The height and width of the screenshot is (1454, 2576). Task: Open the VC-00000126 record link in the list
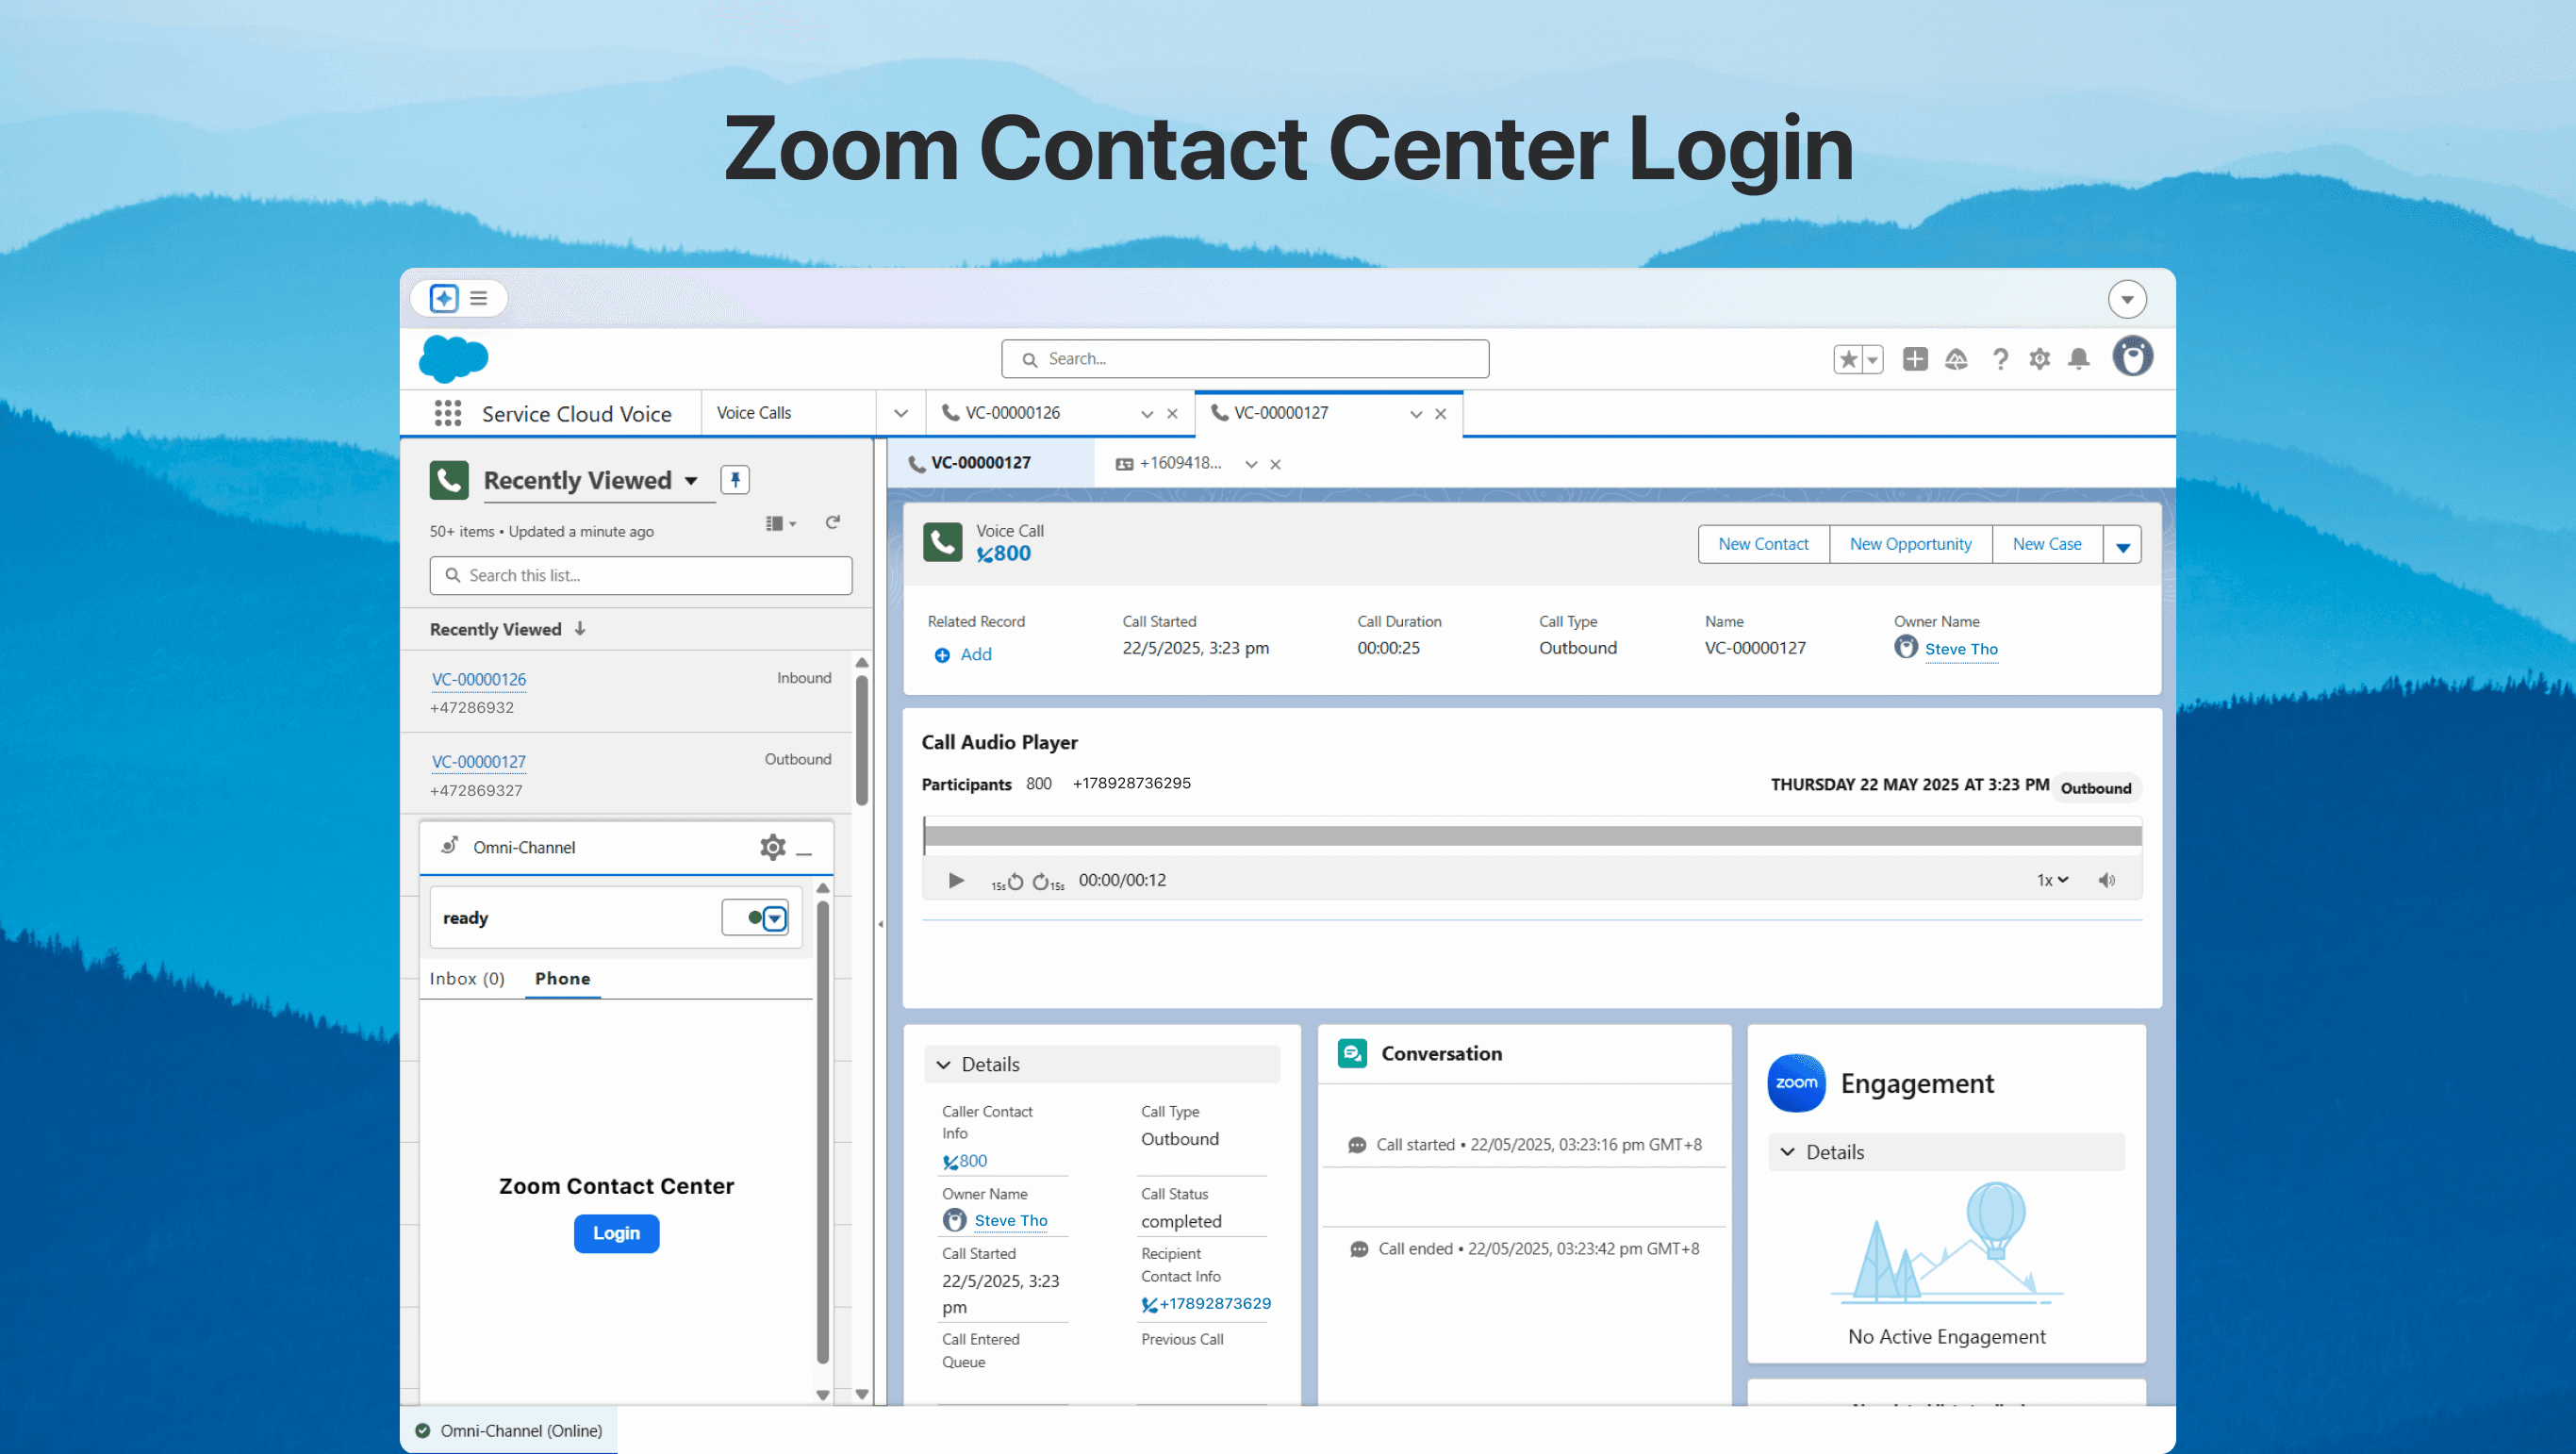[479, 679]
